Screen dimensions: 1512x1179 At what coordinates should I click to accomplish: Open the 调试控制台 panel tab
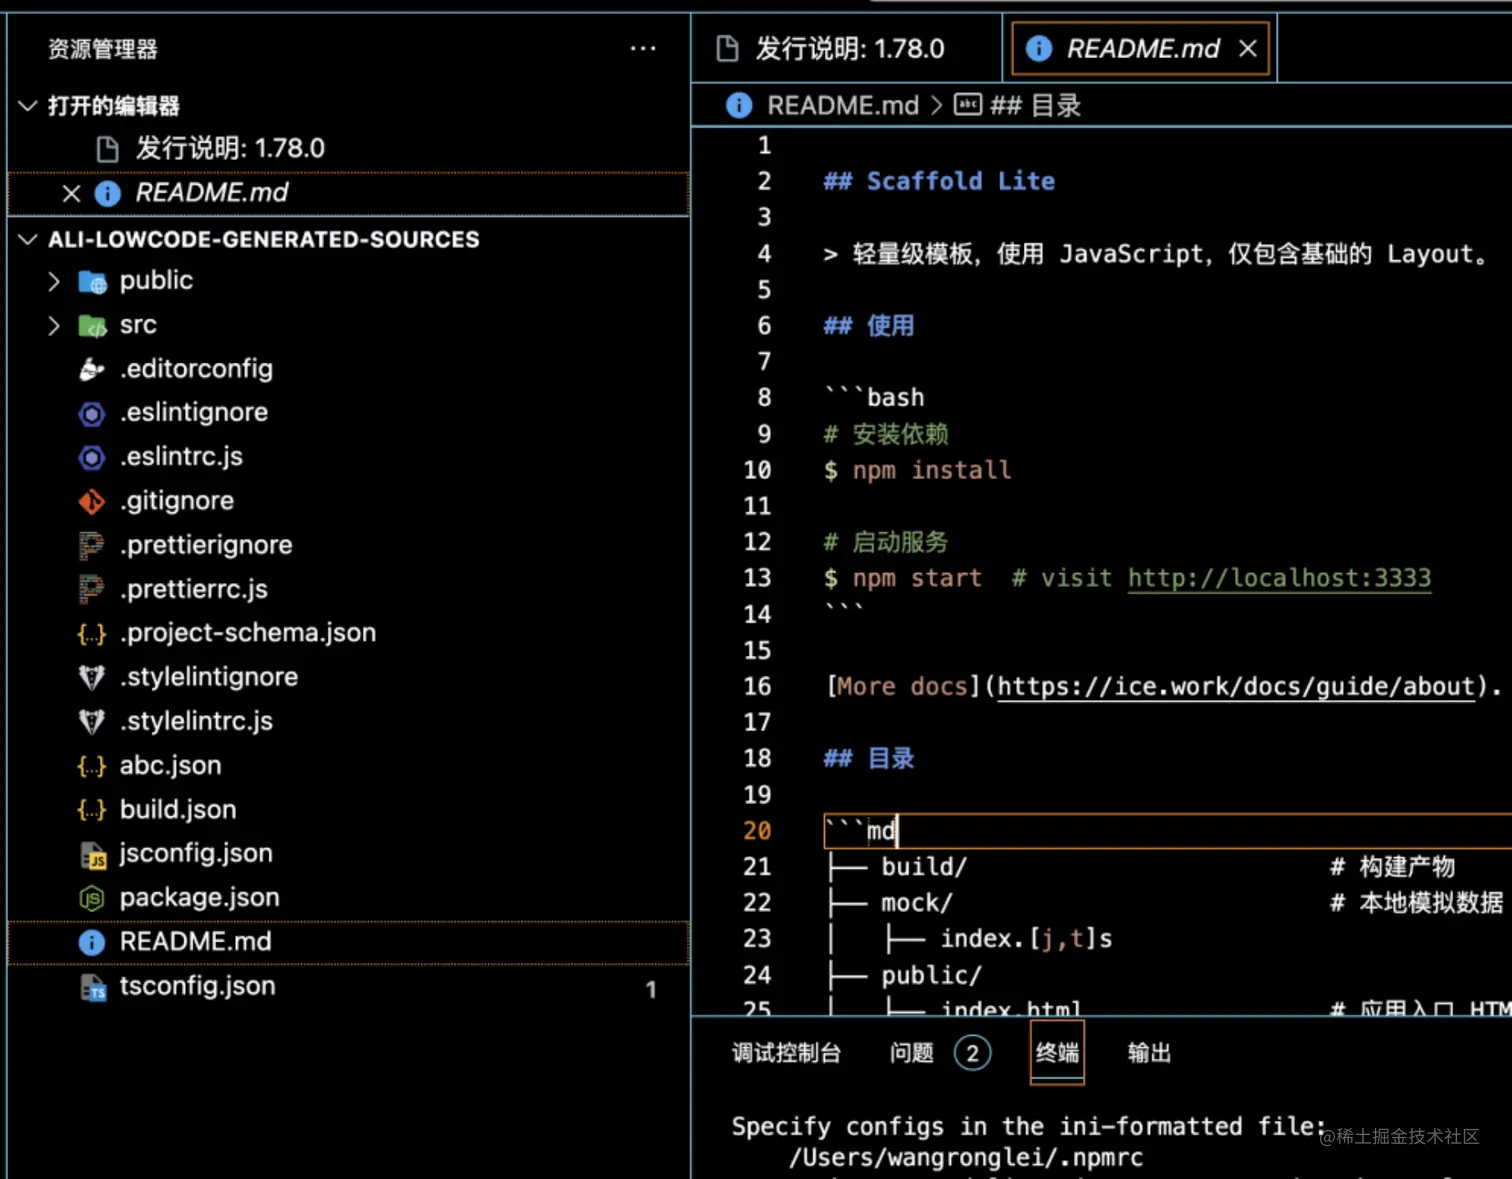[786, 1053]
